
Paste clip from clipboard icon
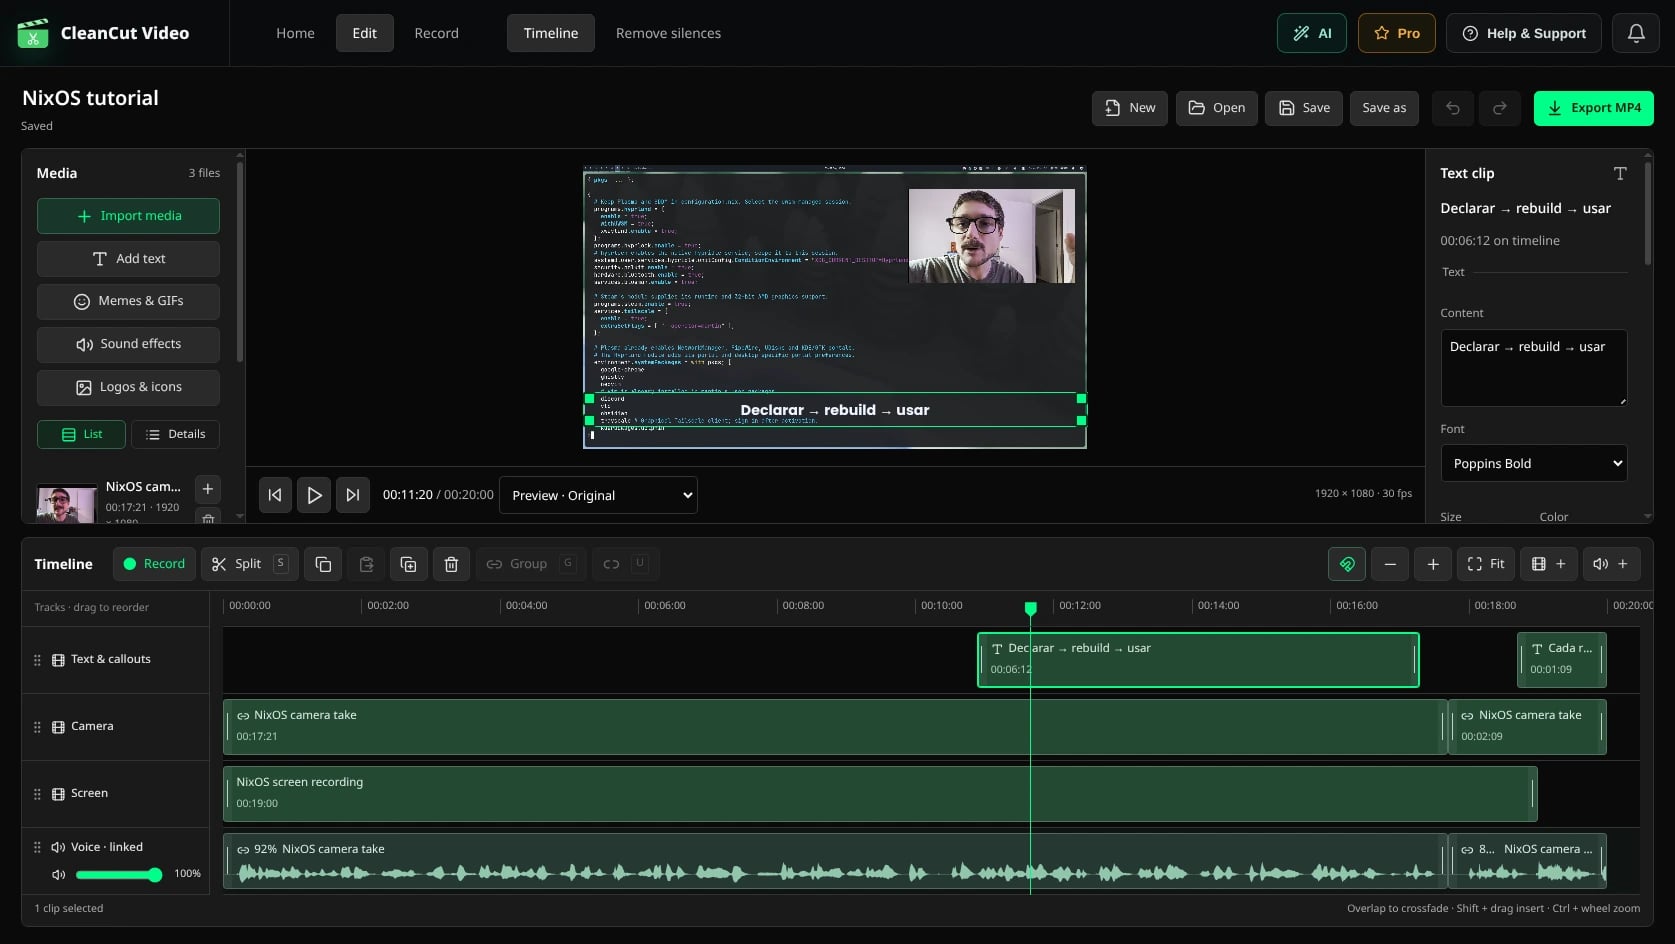[x=366, y=564]
